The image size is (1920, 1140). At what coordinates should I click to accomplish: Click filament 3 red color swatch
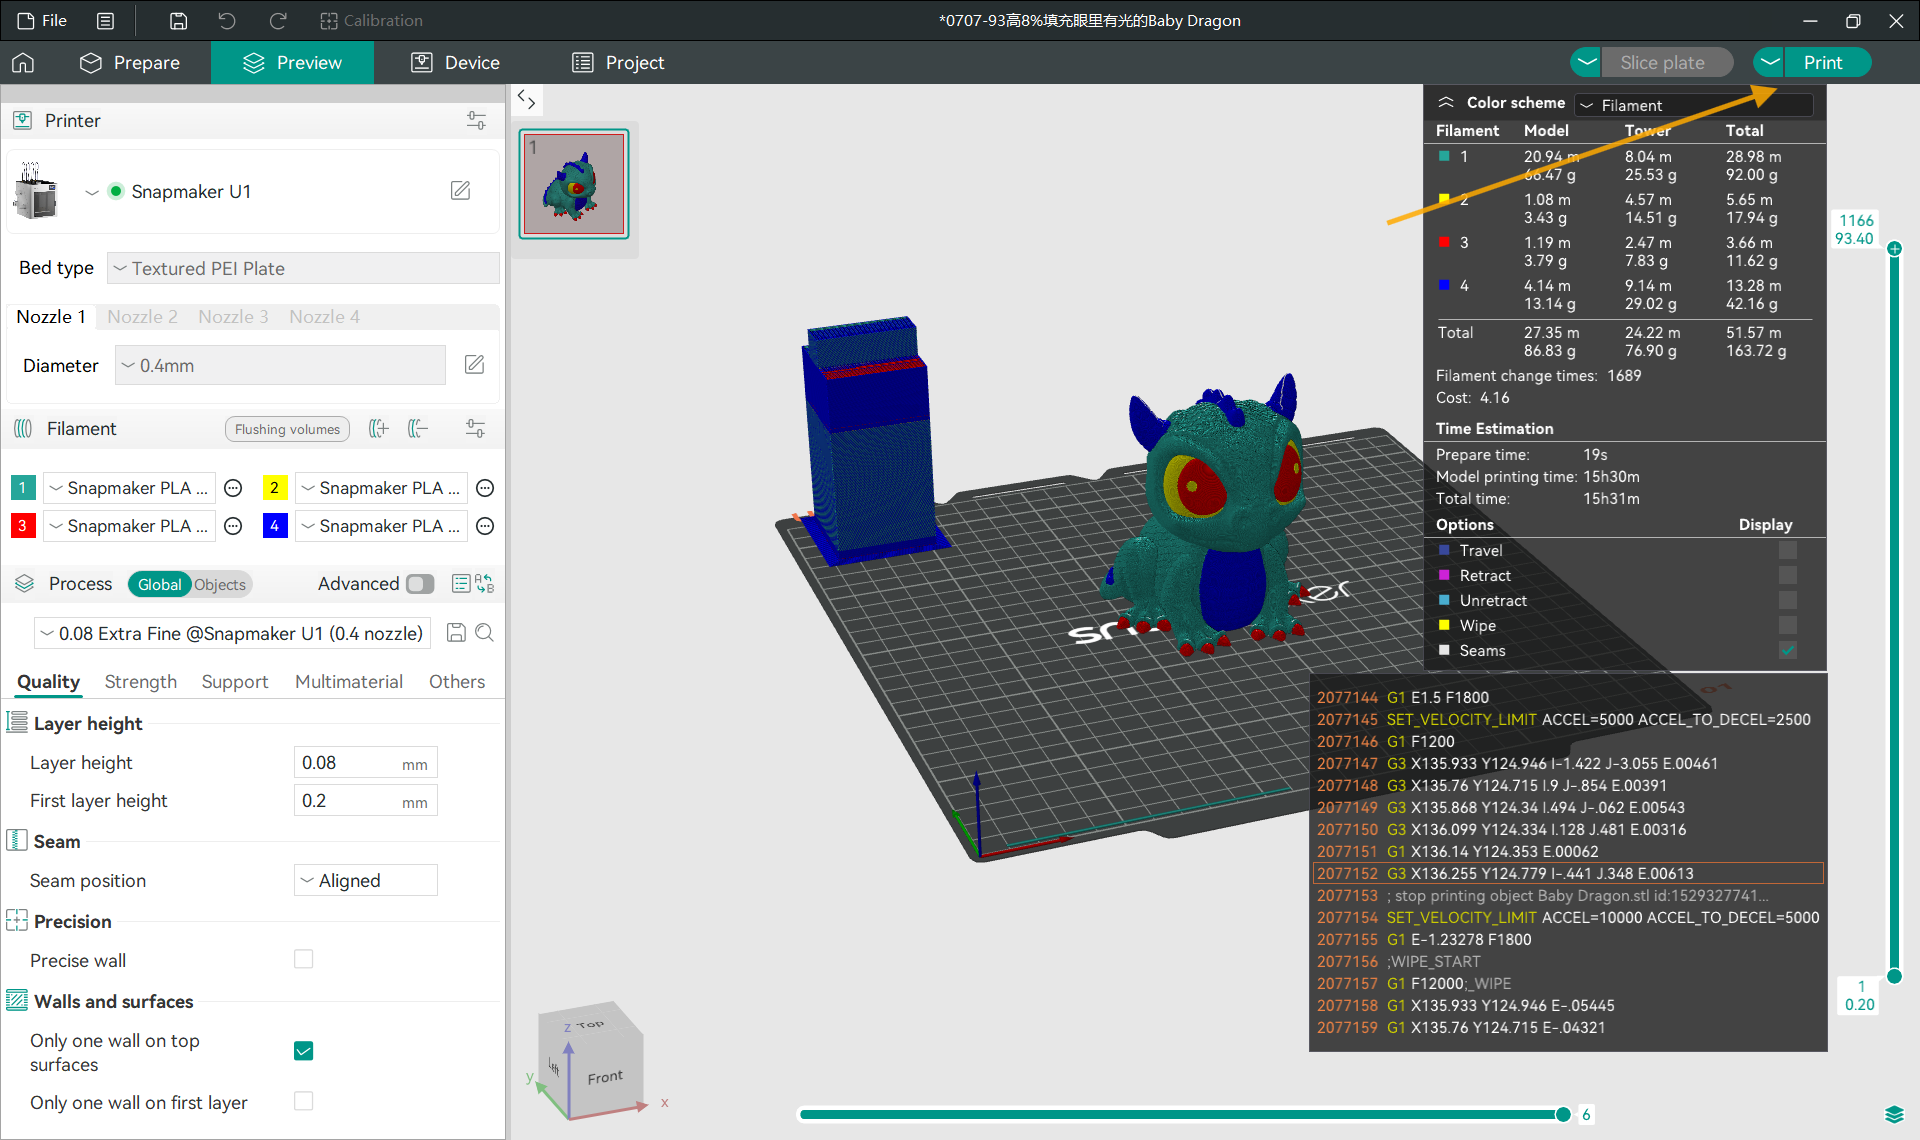point(22,526)
